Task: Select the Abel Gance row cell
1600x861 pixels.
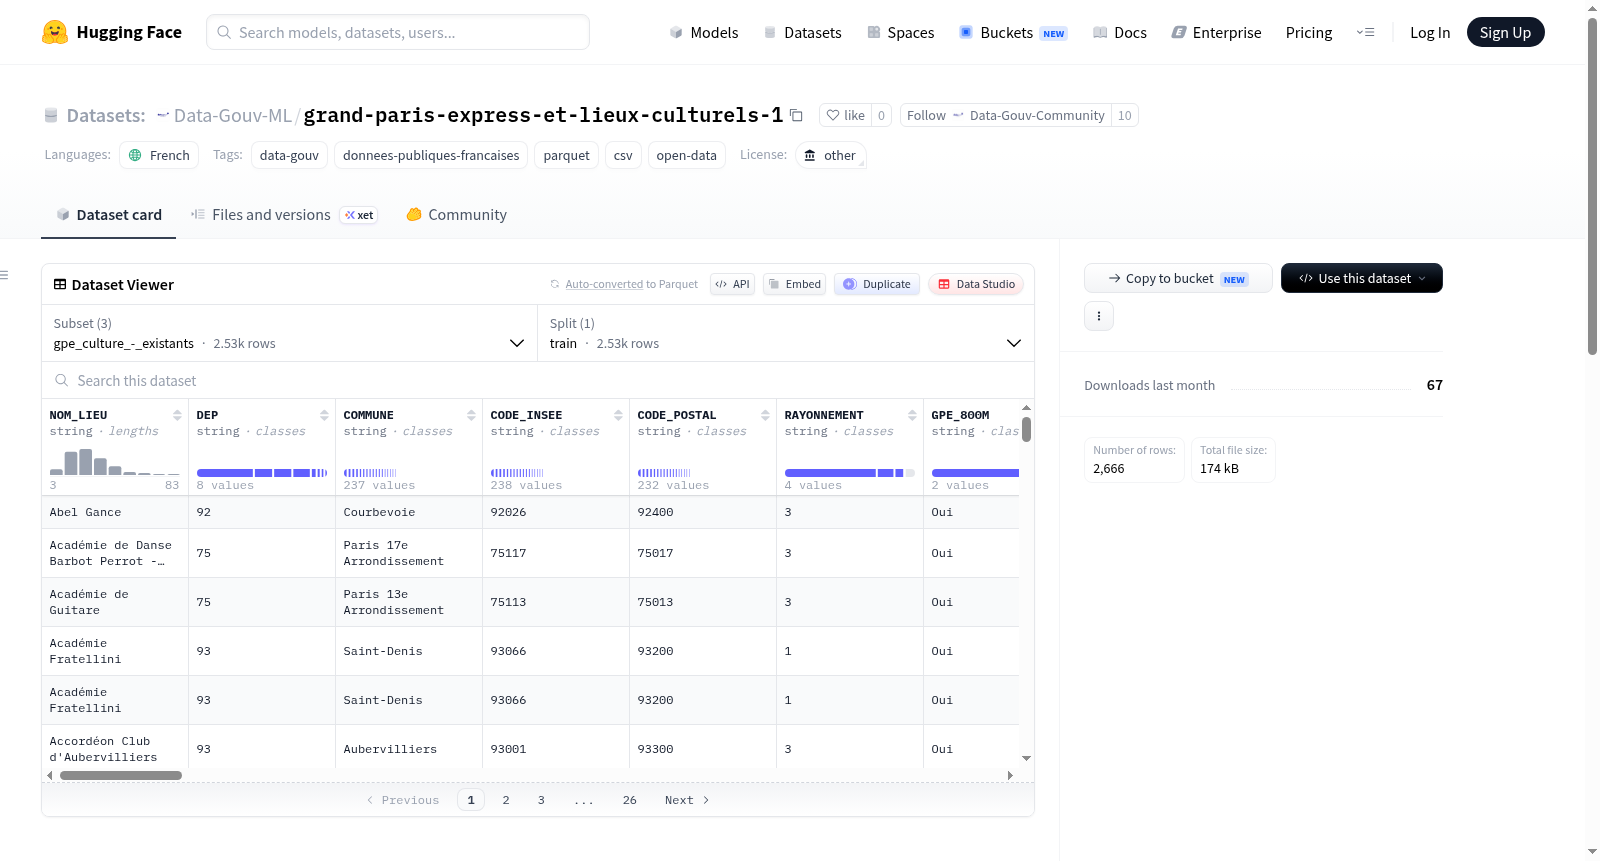Action: (x=115, y=512)
